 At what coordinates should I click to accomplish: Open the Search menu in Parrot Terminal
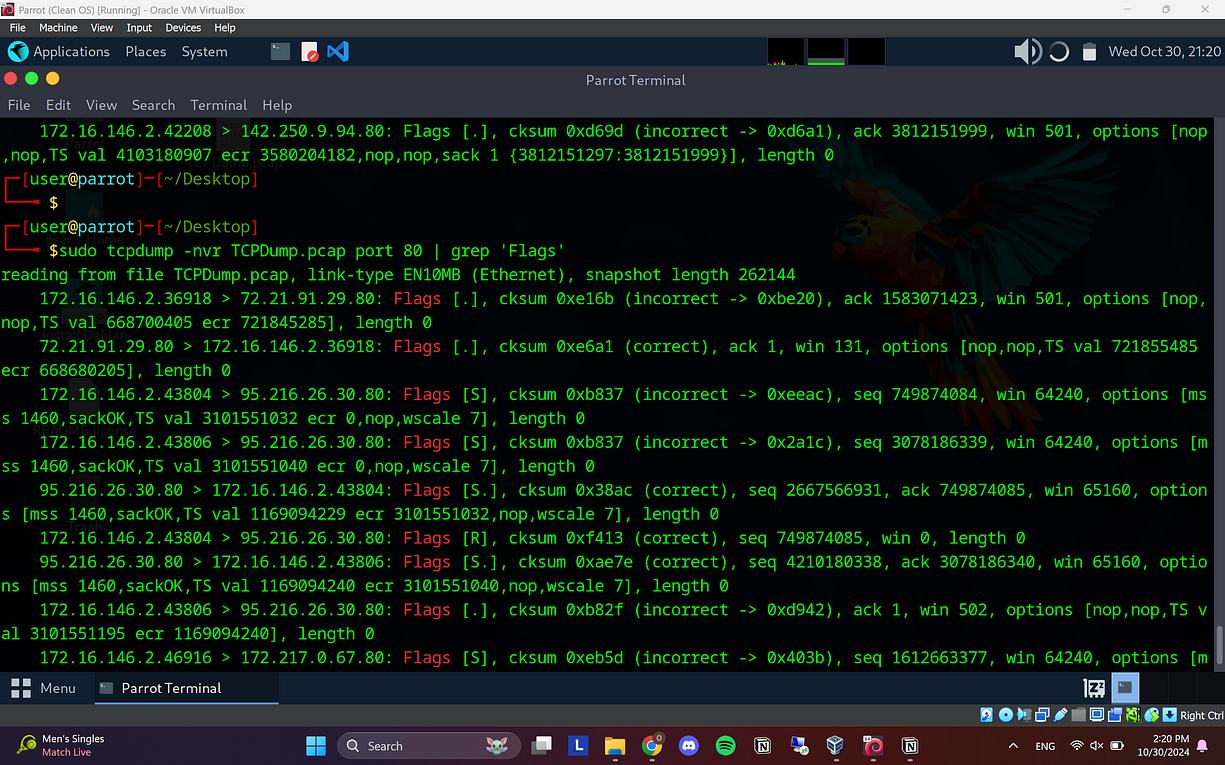coord(153,104)
